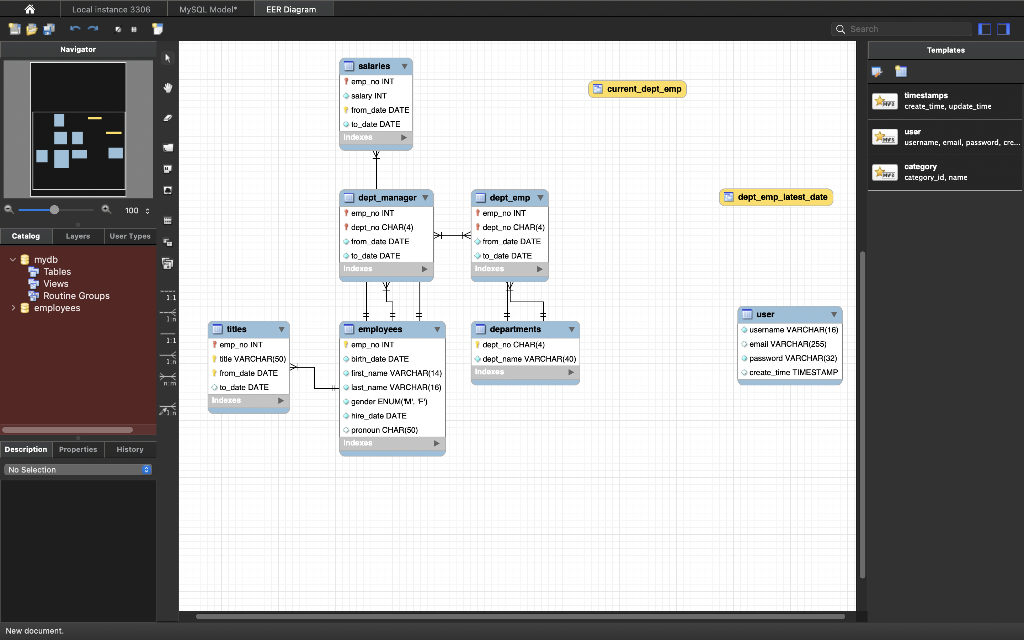1024x640 pixels.
Task: Click the Home screen icon
Action: click(30, 9)
